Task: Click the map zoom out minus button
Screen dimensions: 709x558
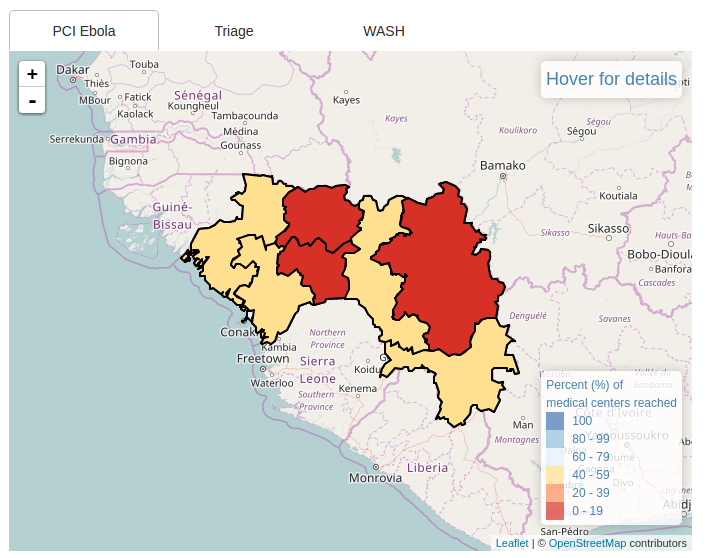Action: 32,100
